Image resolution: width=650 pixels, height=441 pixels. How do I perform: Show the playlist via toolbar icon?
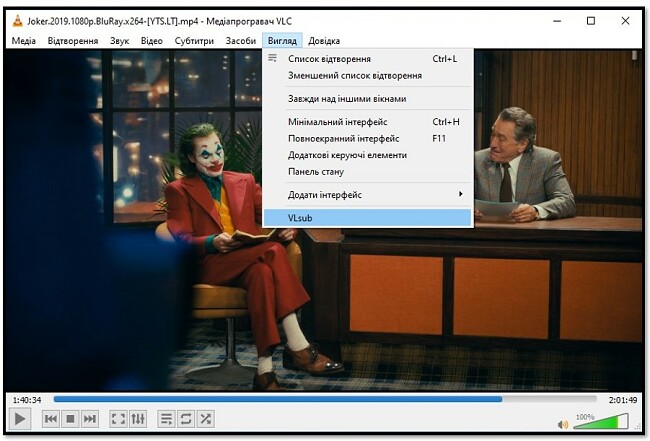[x=166, y=419]
